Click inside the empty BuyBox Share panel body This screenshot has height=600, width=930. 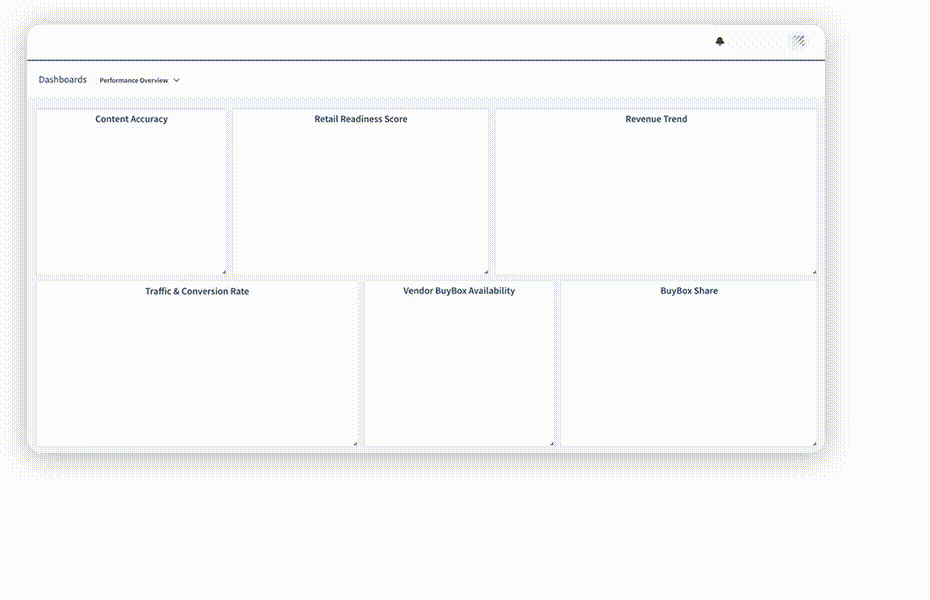688,370
